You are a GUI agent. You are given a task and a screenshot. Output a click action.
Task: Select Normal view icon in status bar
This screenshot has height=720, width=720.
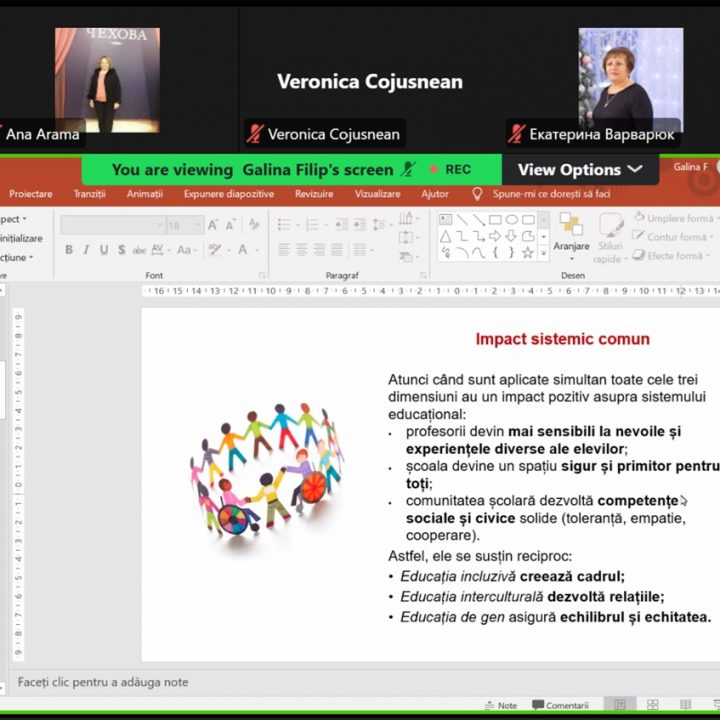pyautogui.click(x=621, y=705)
